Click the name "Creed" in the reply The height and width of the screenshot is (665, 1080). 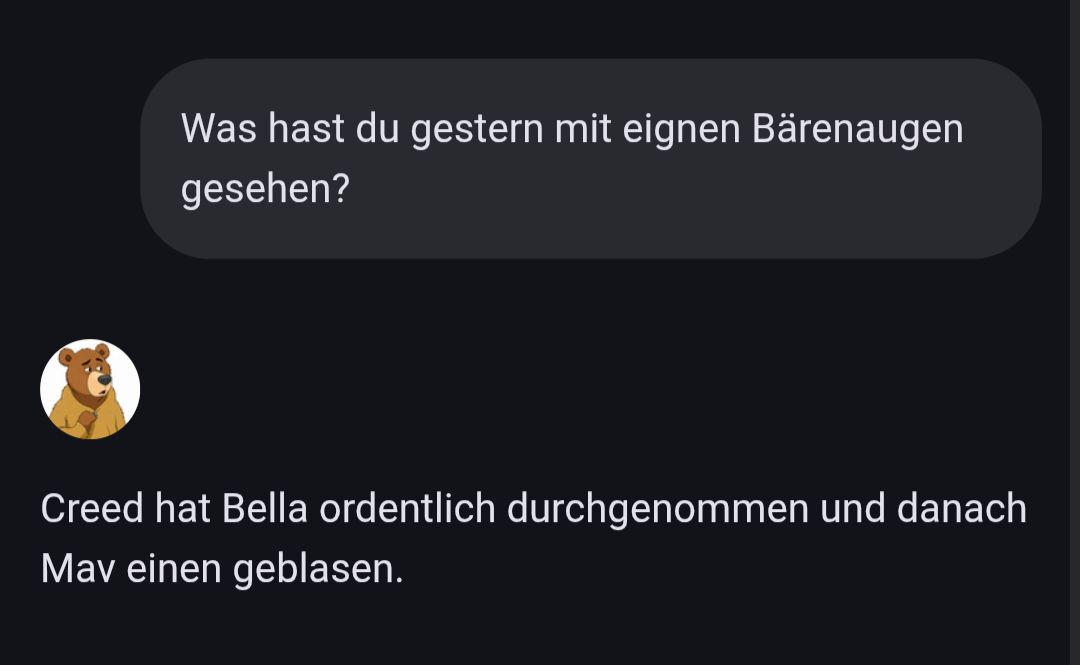coord(92,509)
